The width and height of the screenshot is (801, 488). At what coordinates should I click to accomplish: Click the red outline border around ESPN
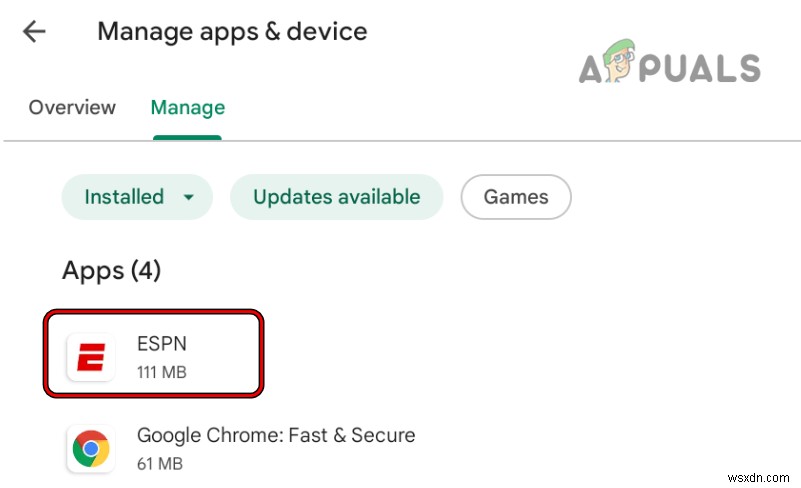[x=262, y=353]
